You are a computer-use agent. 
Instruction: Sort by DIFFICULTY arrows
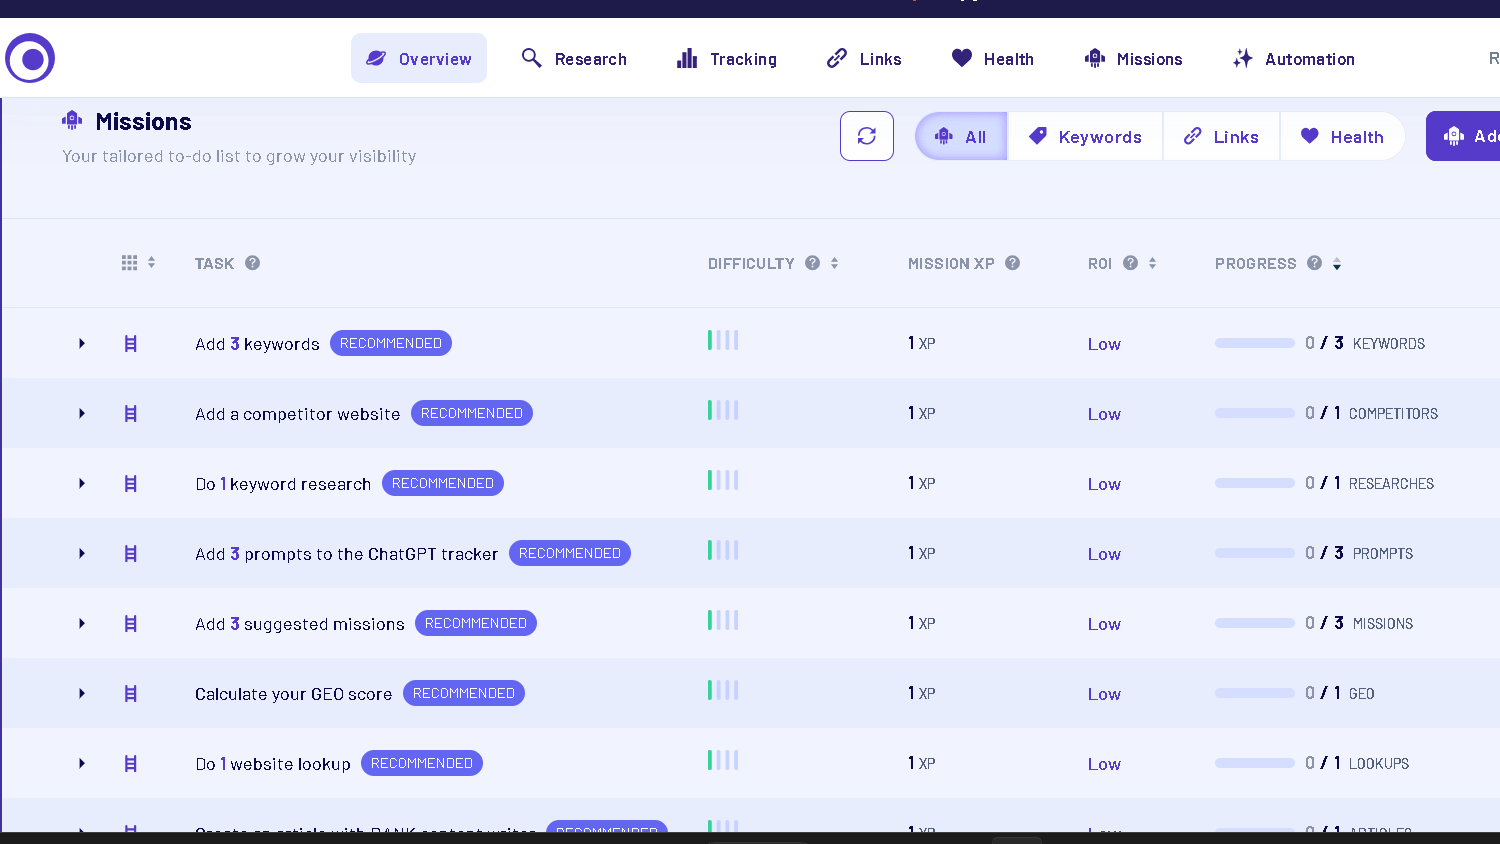[834, 263]
